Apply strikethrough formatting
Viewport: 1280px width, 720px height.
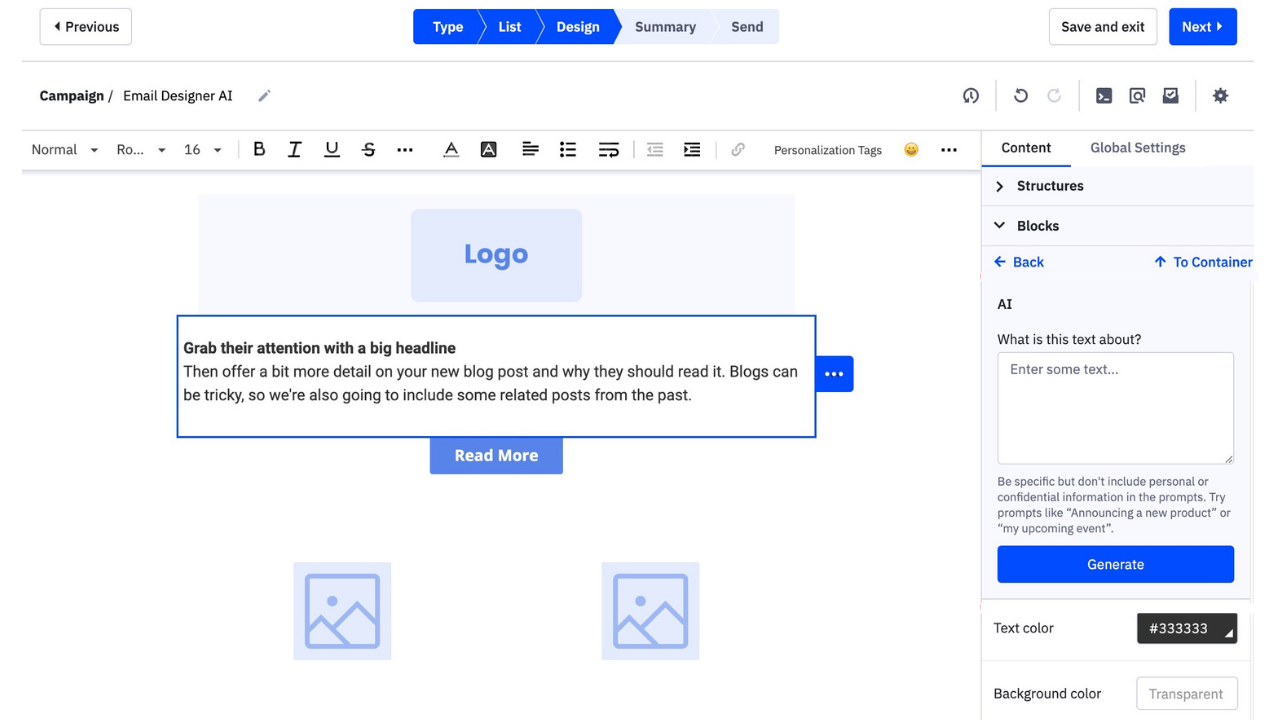[x=368, y=149]
